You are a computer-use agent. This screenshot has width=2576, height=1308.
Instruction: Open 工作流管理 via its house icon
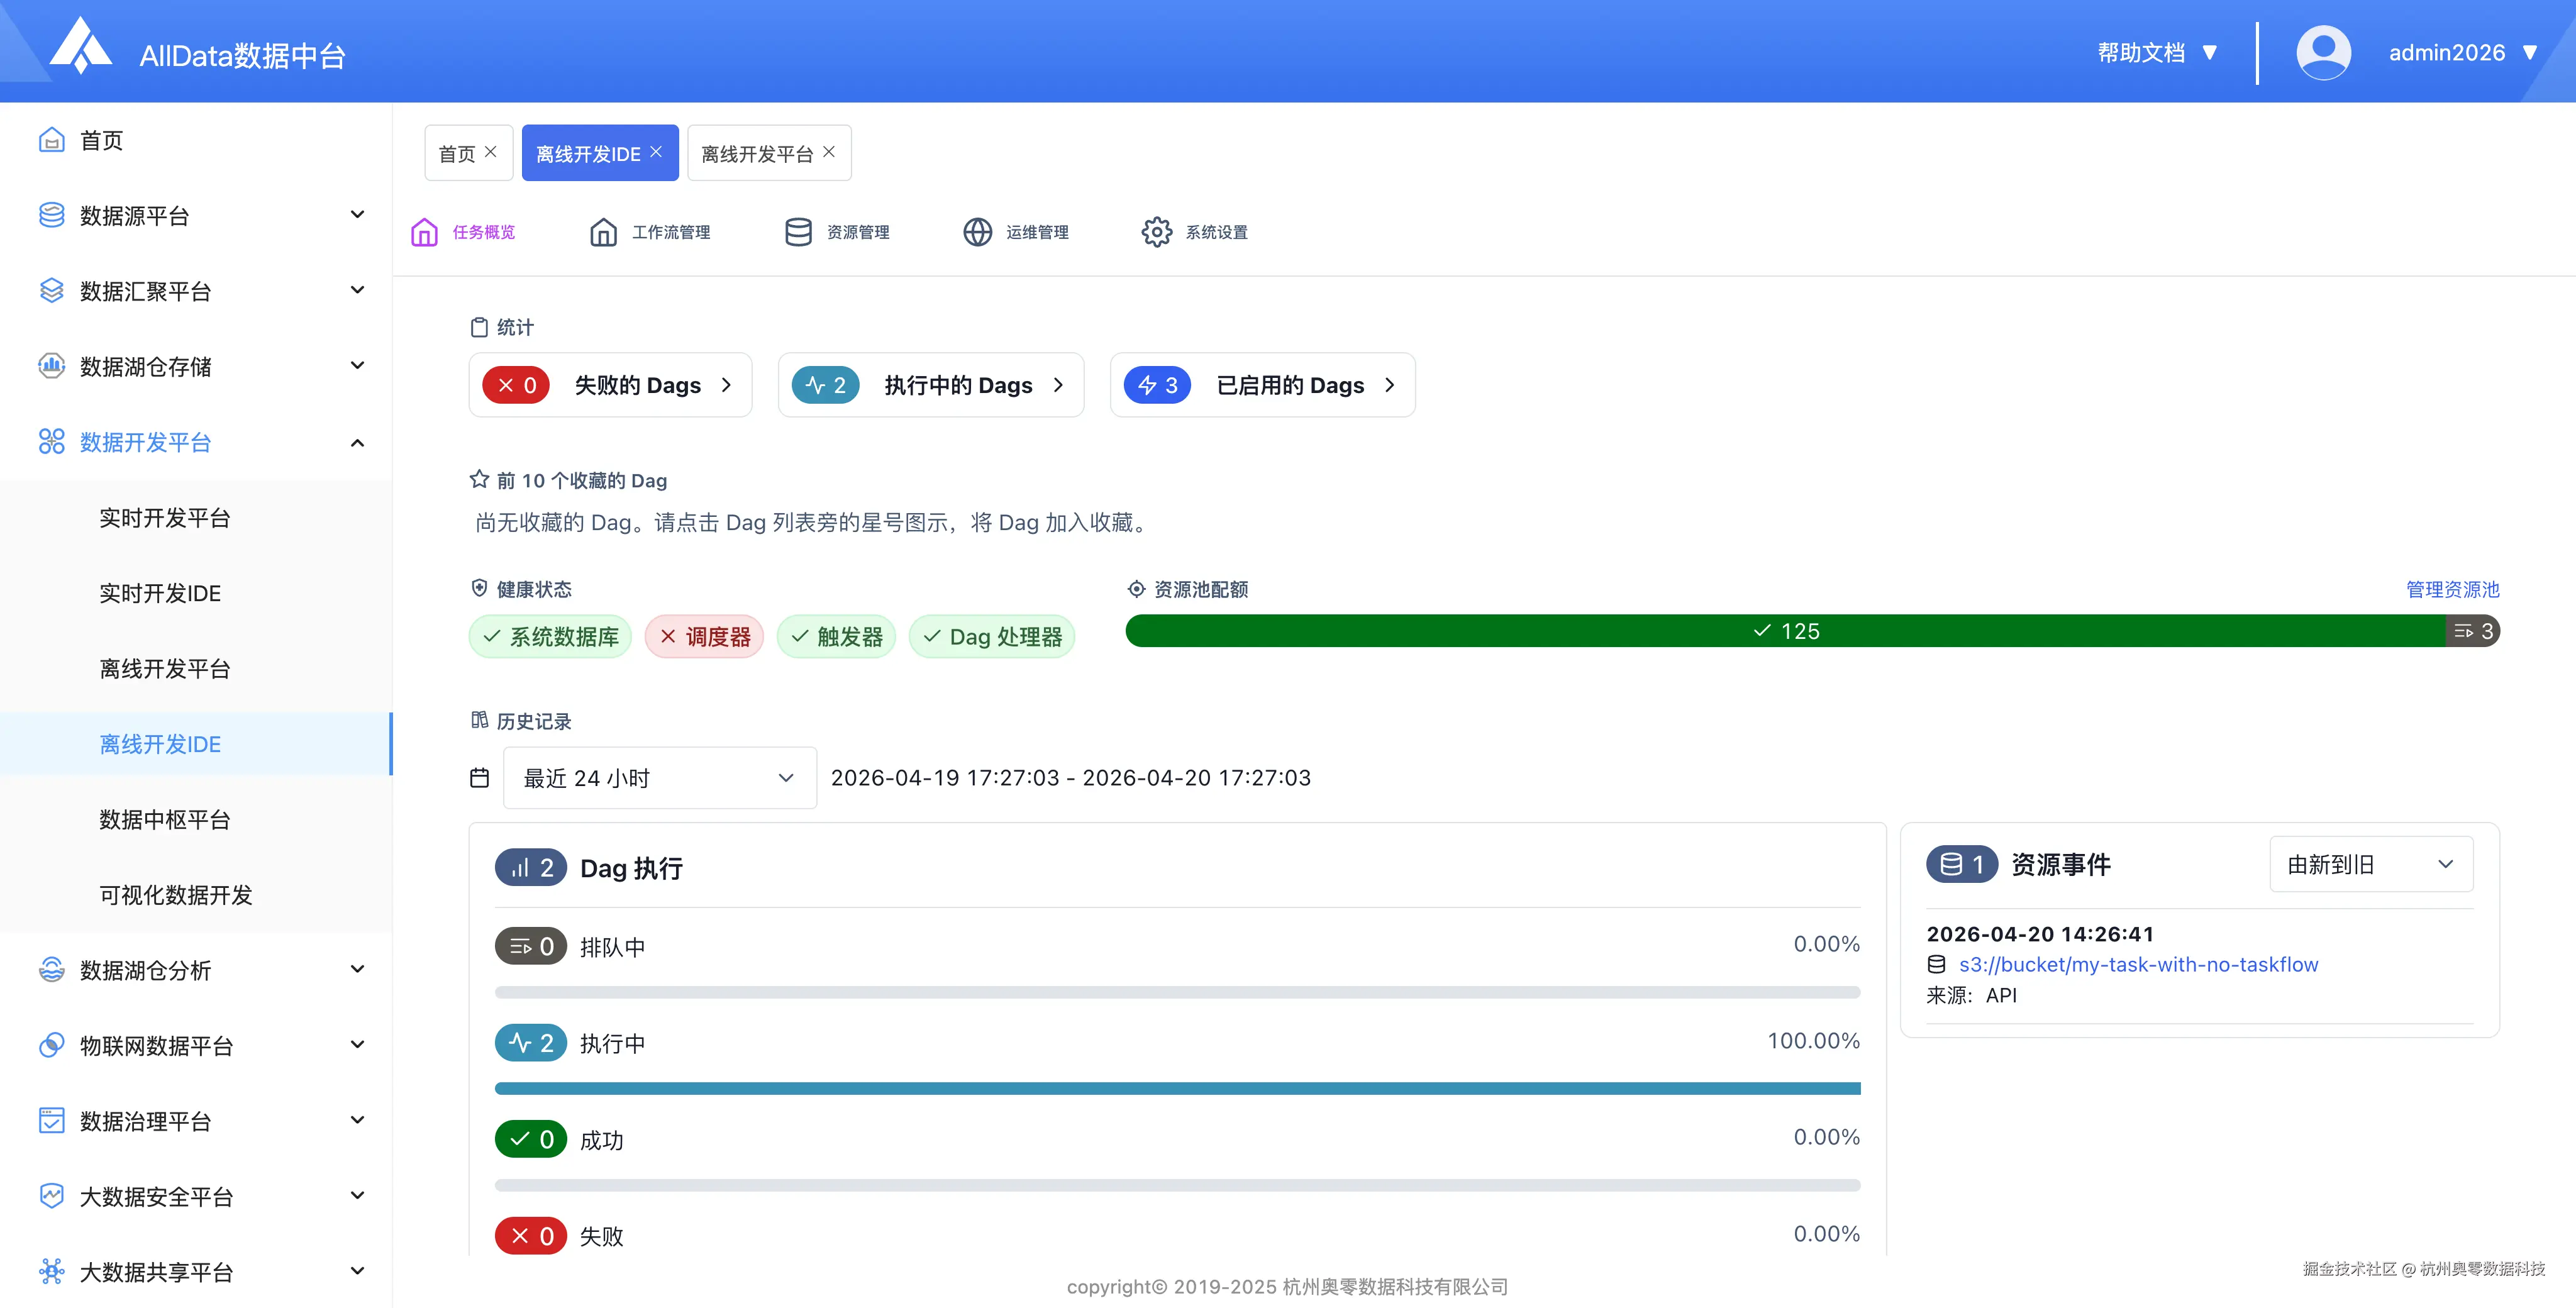tap(603, 232)
